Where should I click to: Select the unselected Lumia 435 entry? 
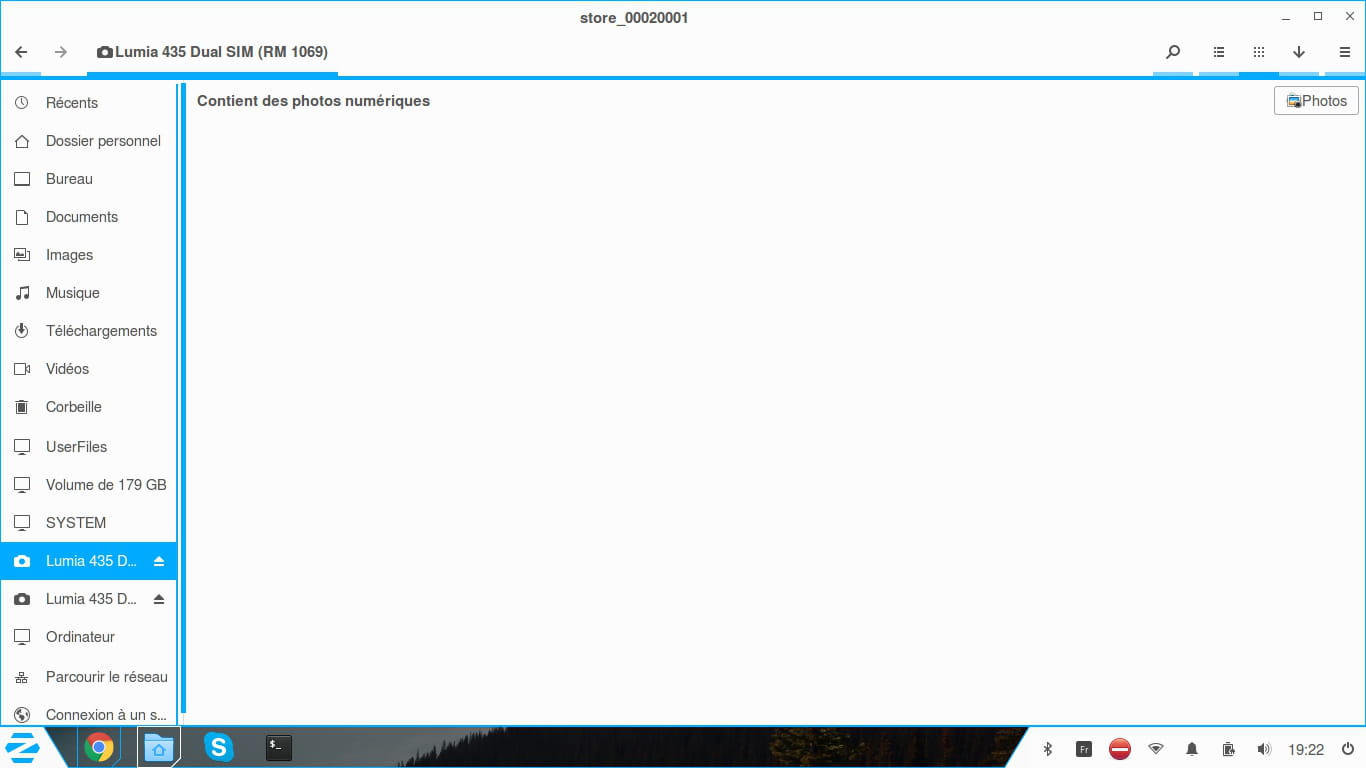pyautogui.click(x=88, y=599)
